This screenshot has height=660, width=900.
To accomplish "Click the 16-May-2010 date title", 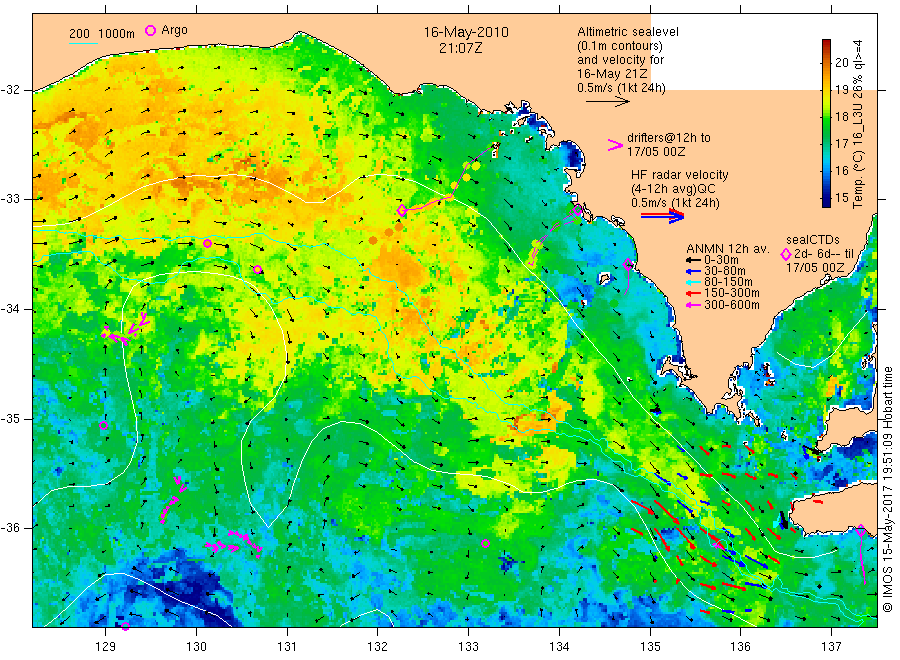I will point(466,32).
